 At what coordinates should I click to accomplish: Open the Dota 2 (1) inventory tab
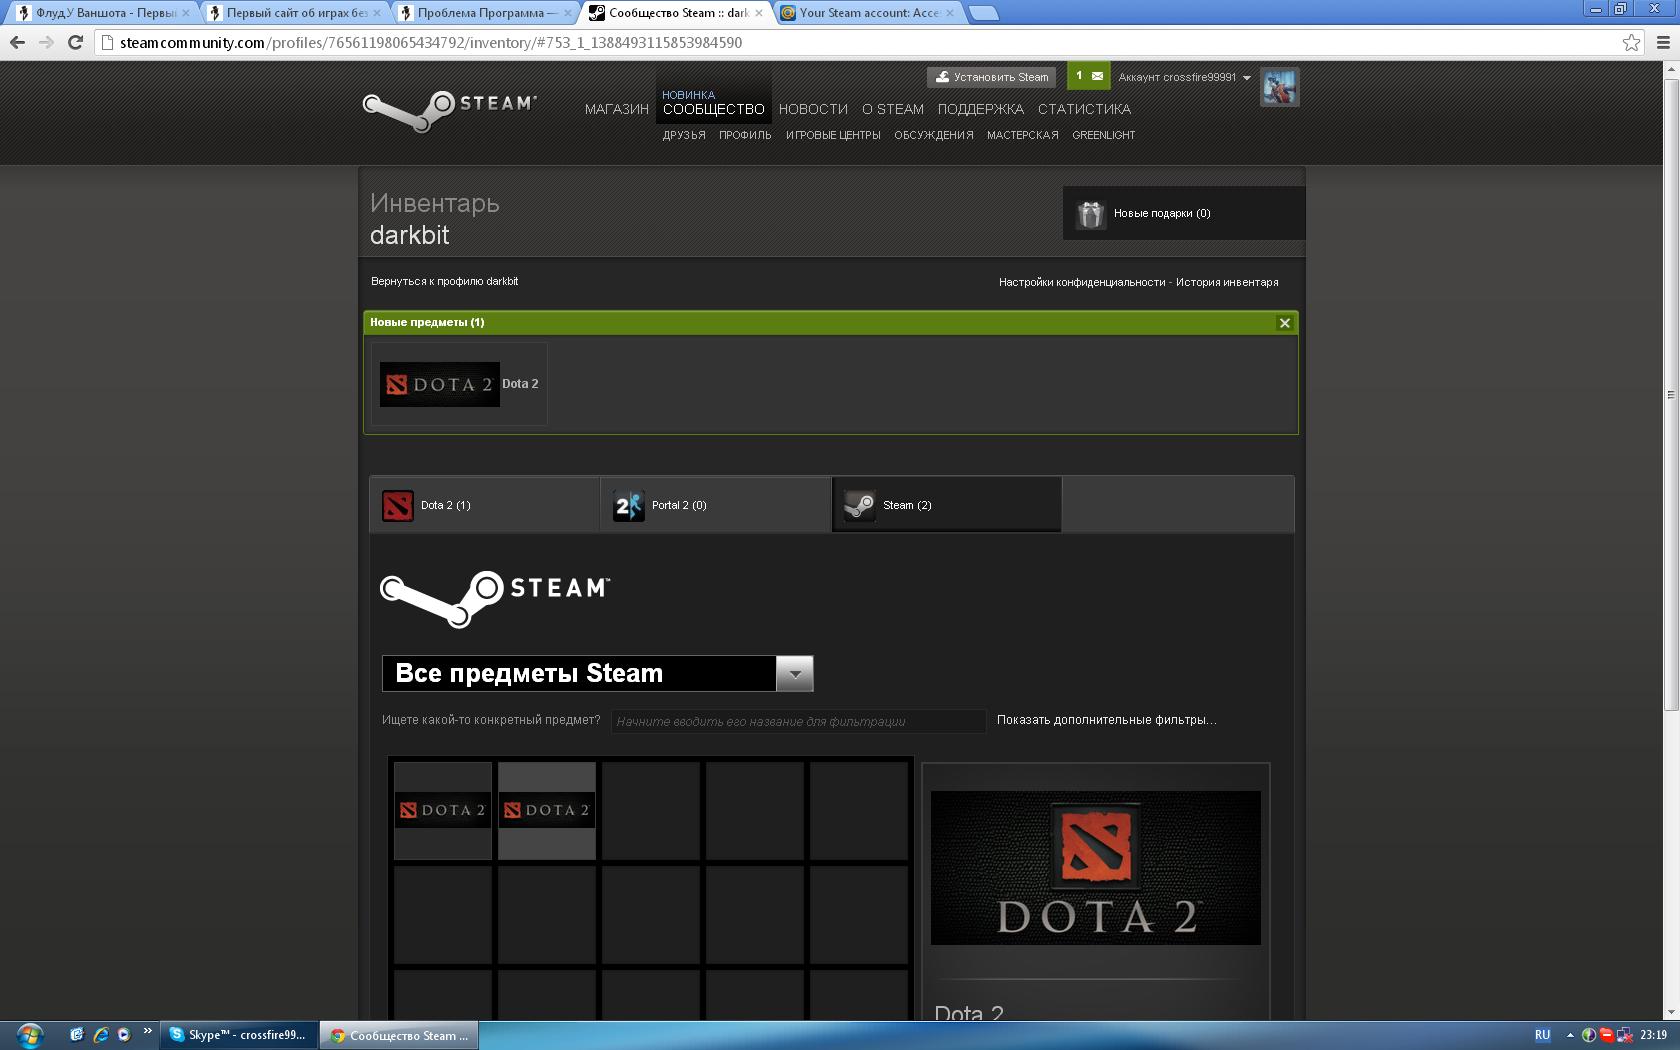click(x=485, y=505)
